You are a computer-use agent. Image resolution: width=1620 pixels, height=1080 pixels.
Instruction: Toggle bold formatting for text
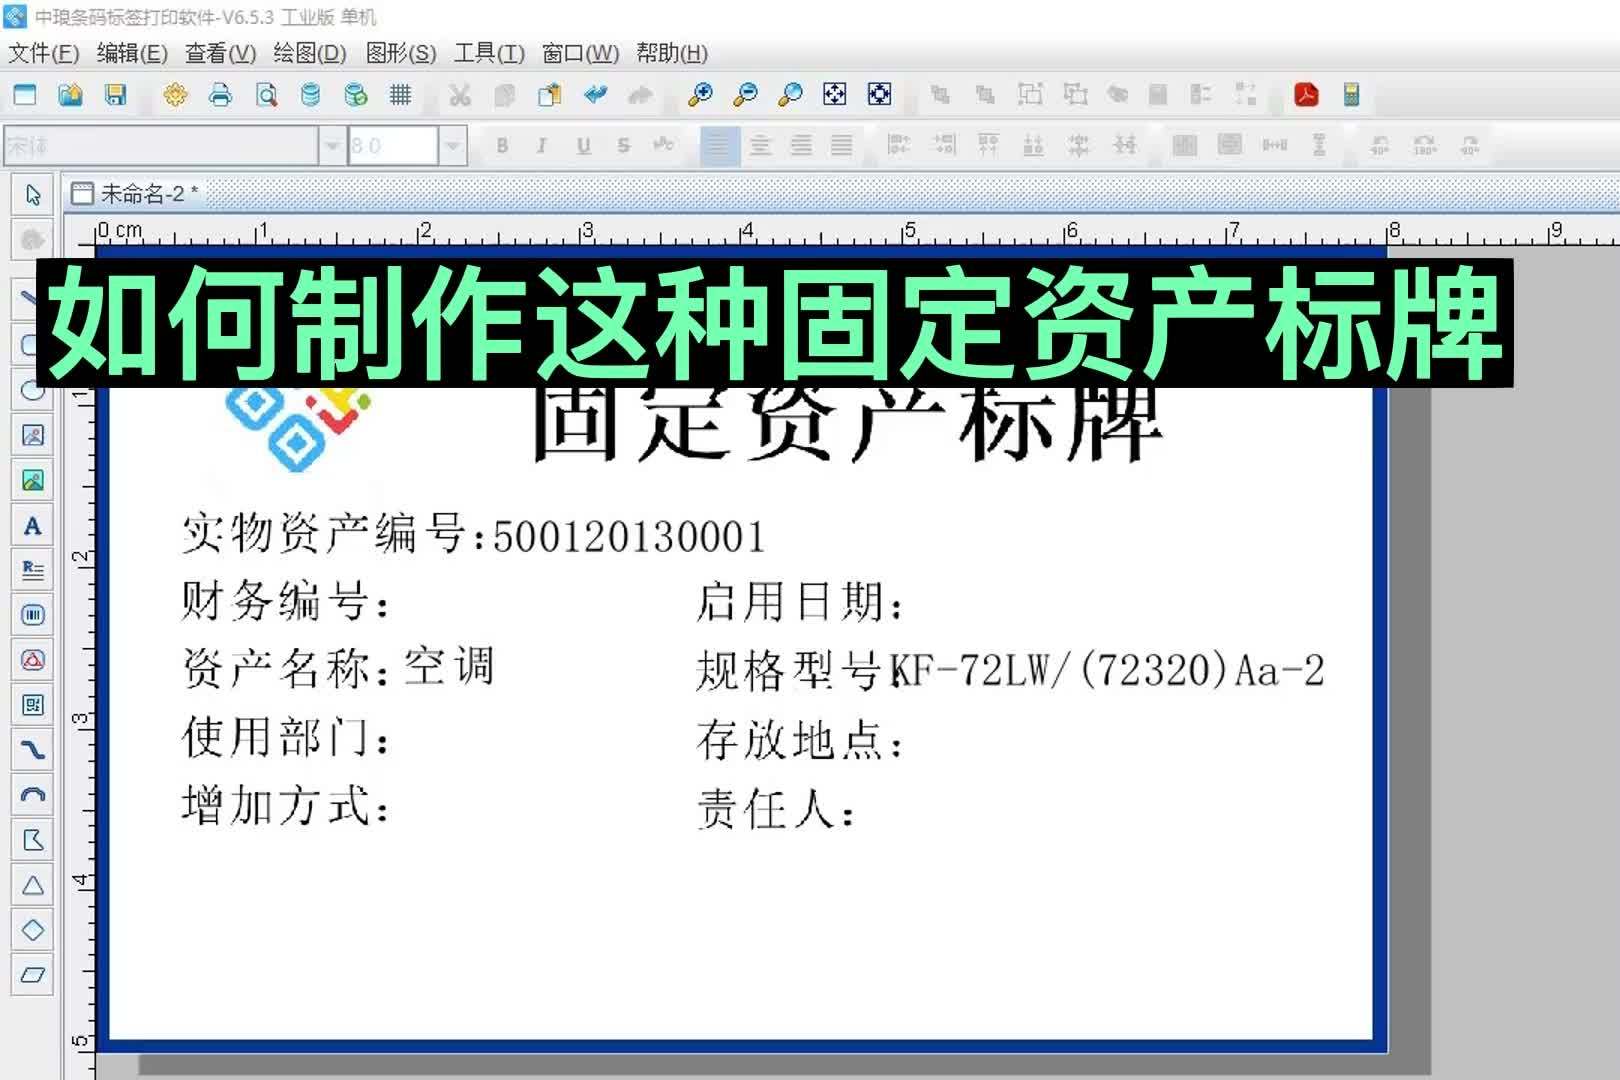(x=502, y=145)
